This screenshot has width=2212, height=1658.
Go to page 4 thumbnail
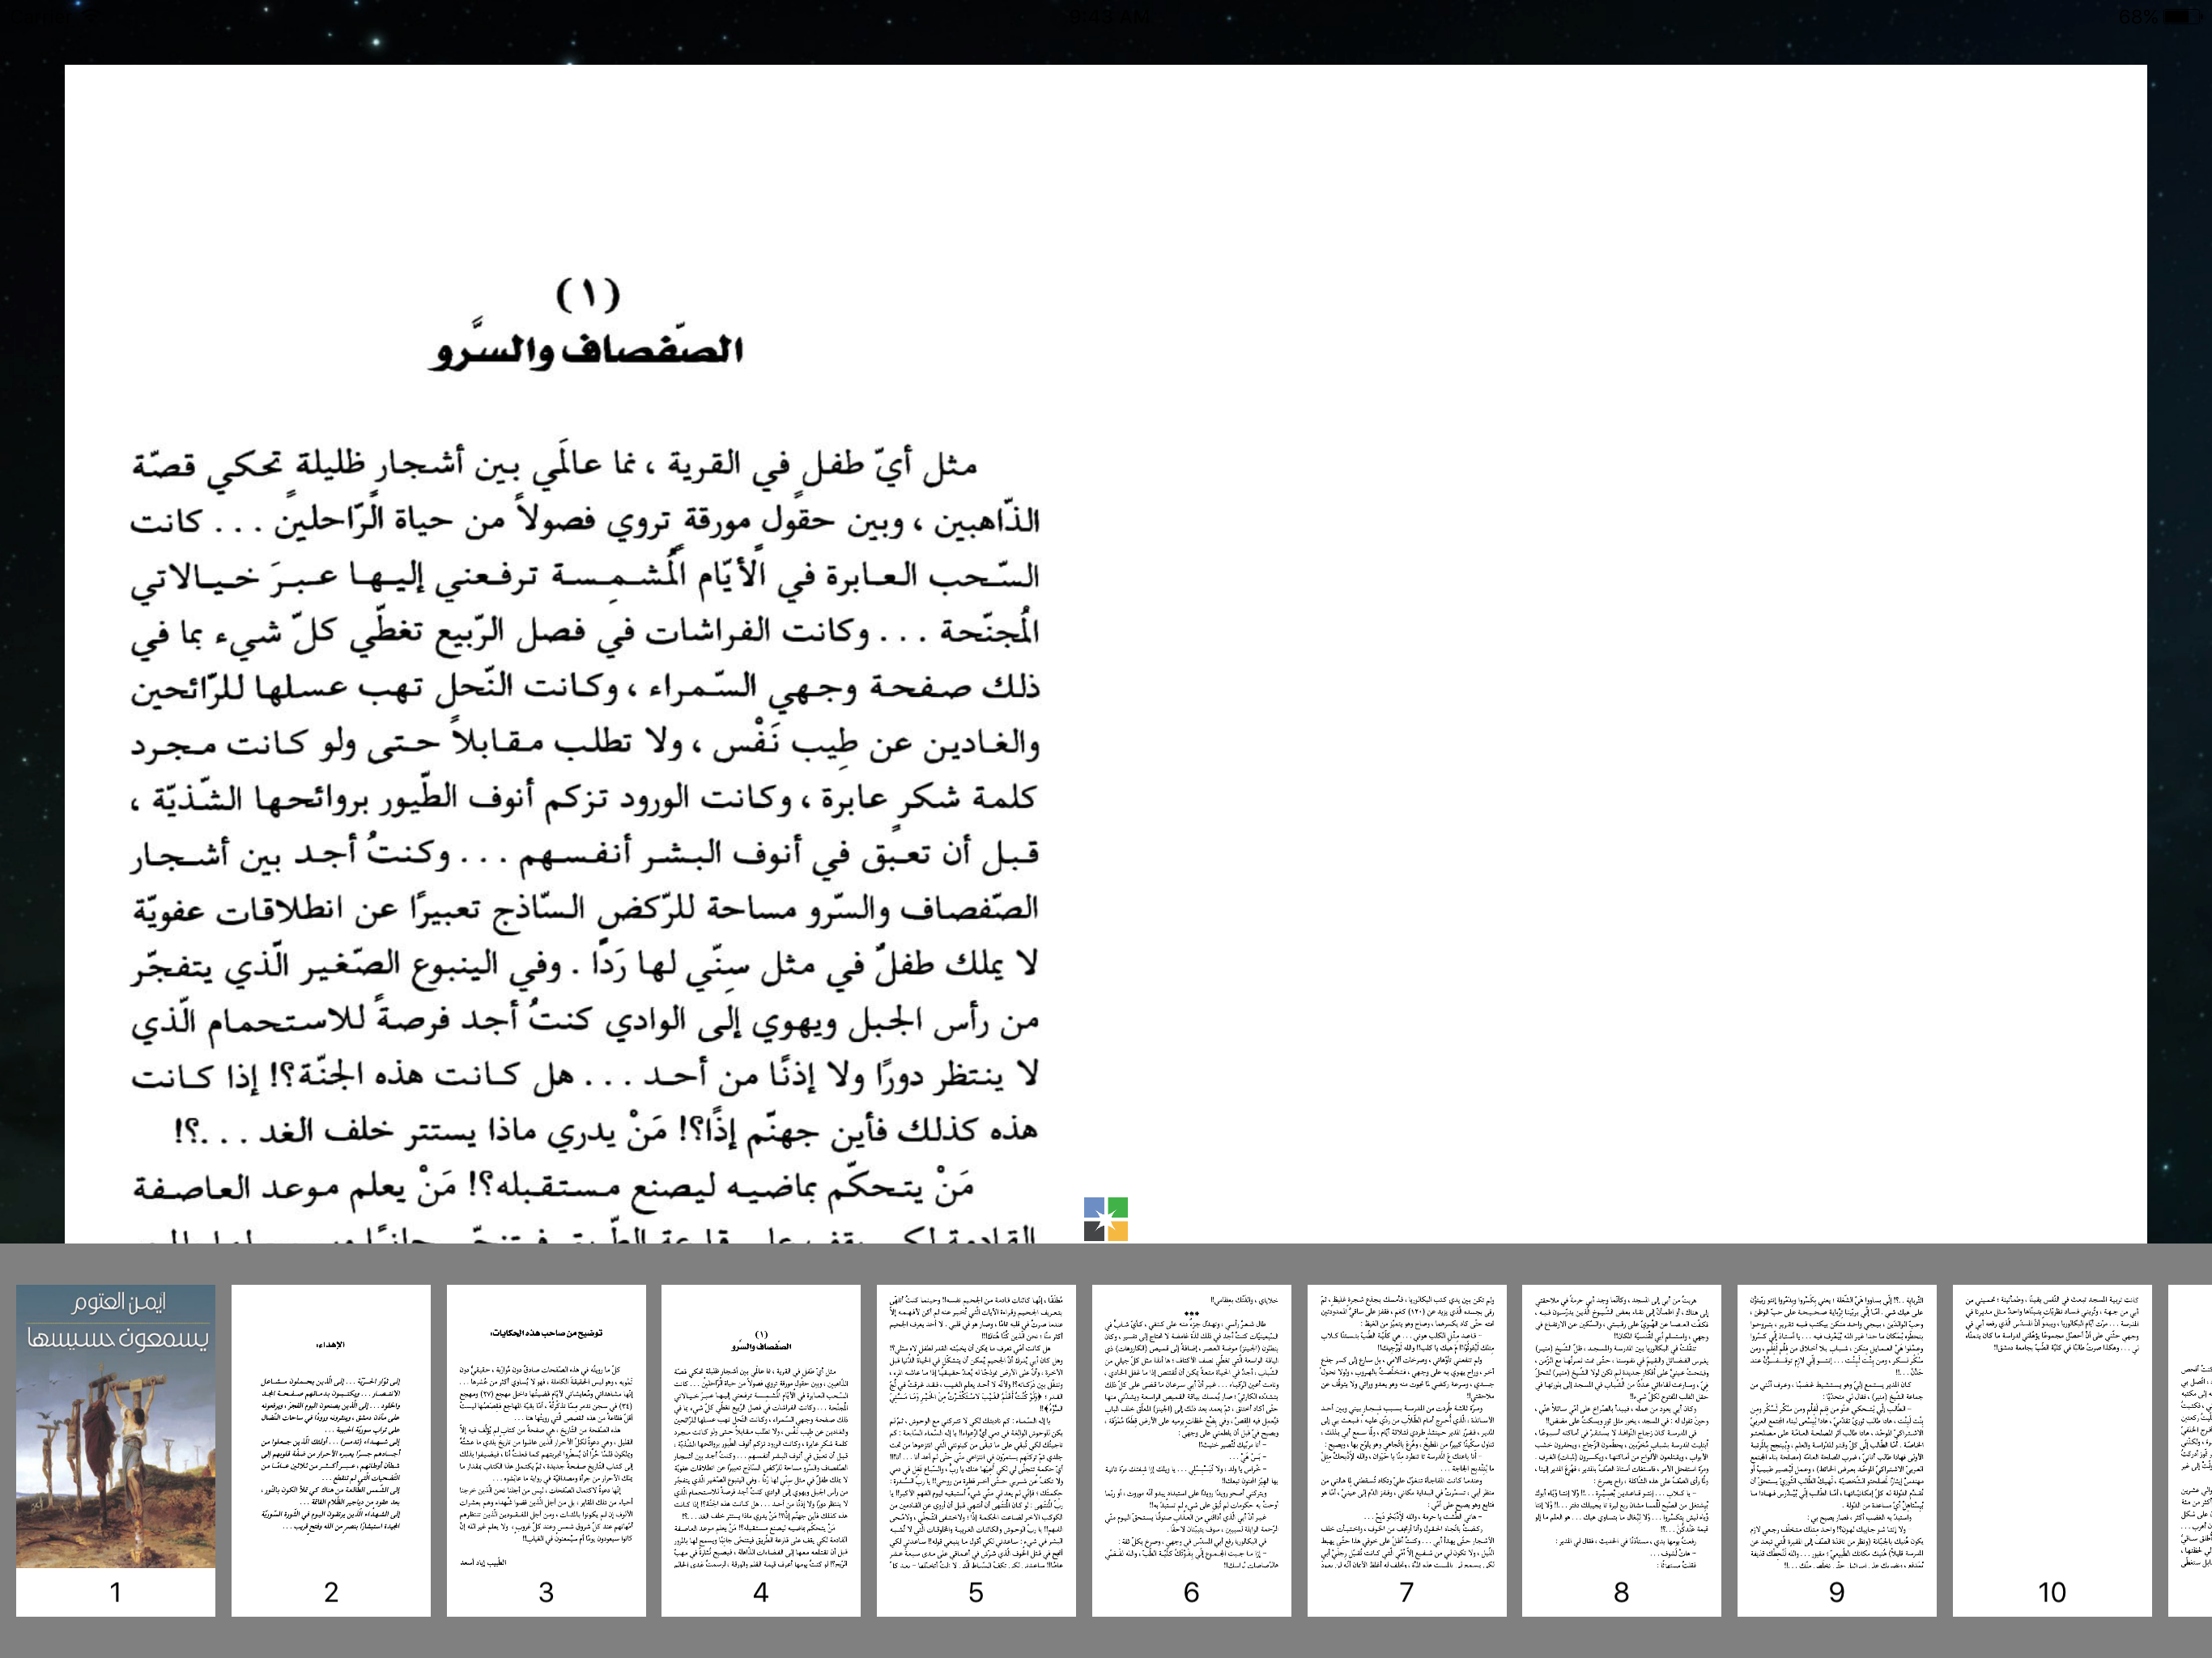(x=761, y=1449)
